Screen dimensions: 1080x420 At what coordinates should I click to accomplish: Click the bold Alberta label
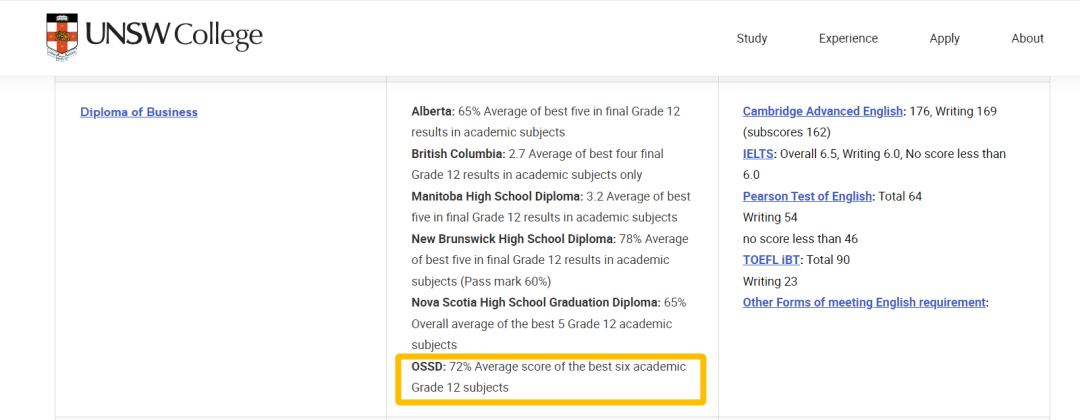(x=433, y=111)
